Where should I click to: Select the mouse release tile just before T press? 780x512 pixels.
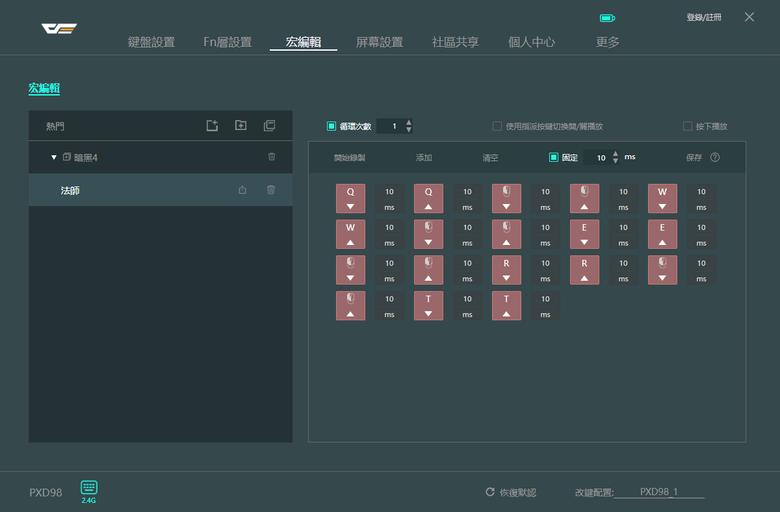click(351, 306)
